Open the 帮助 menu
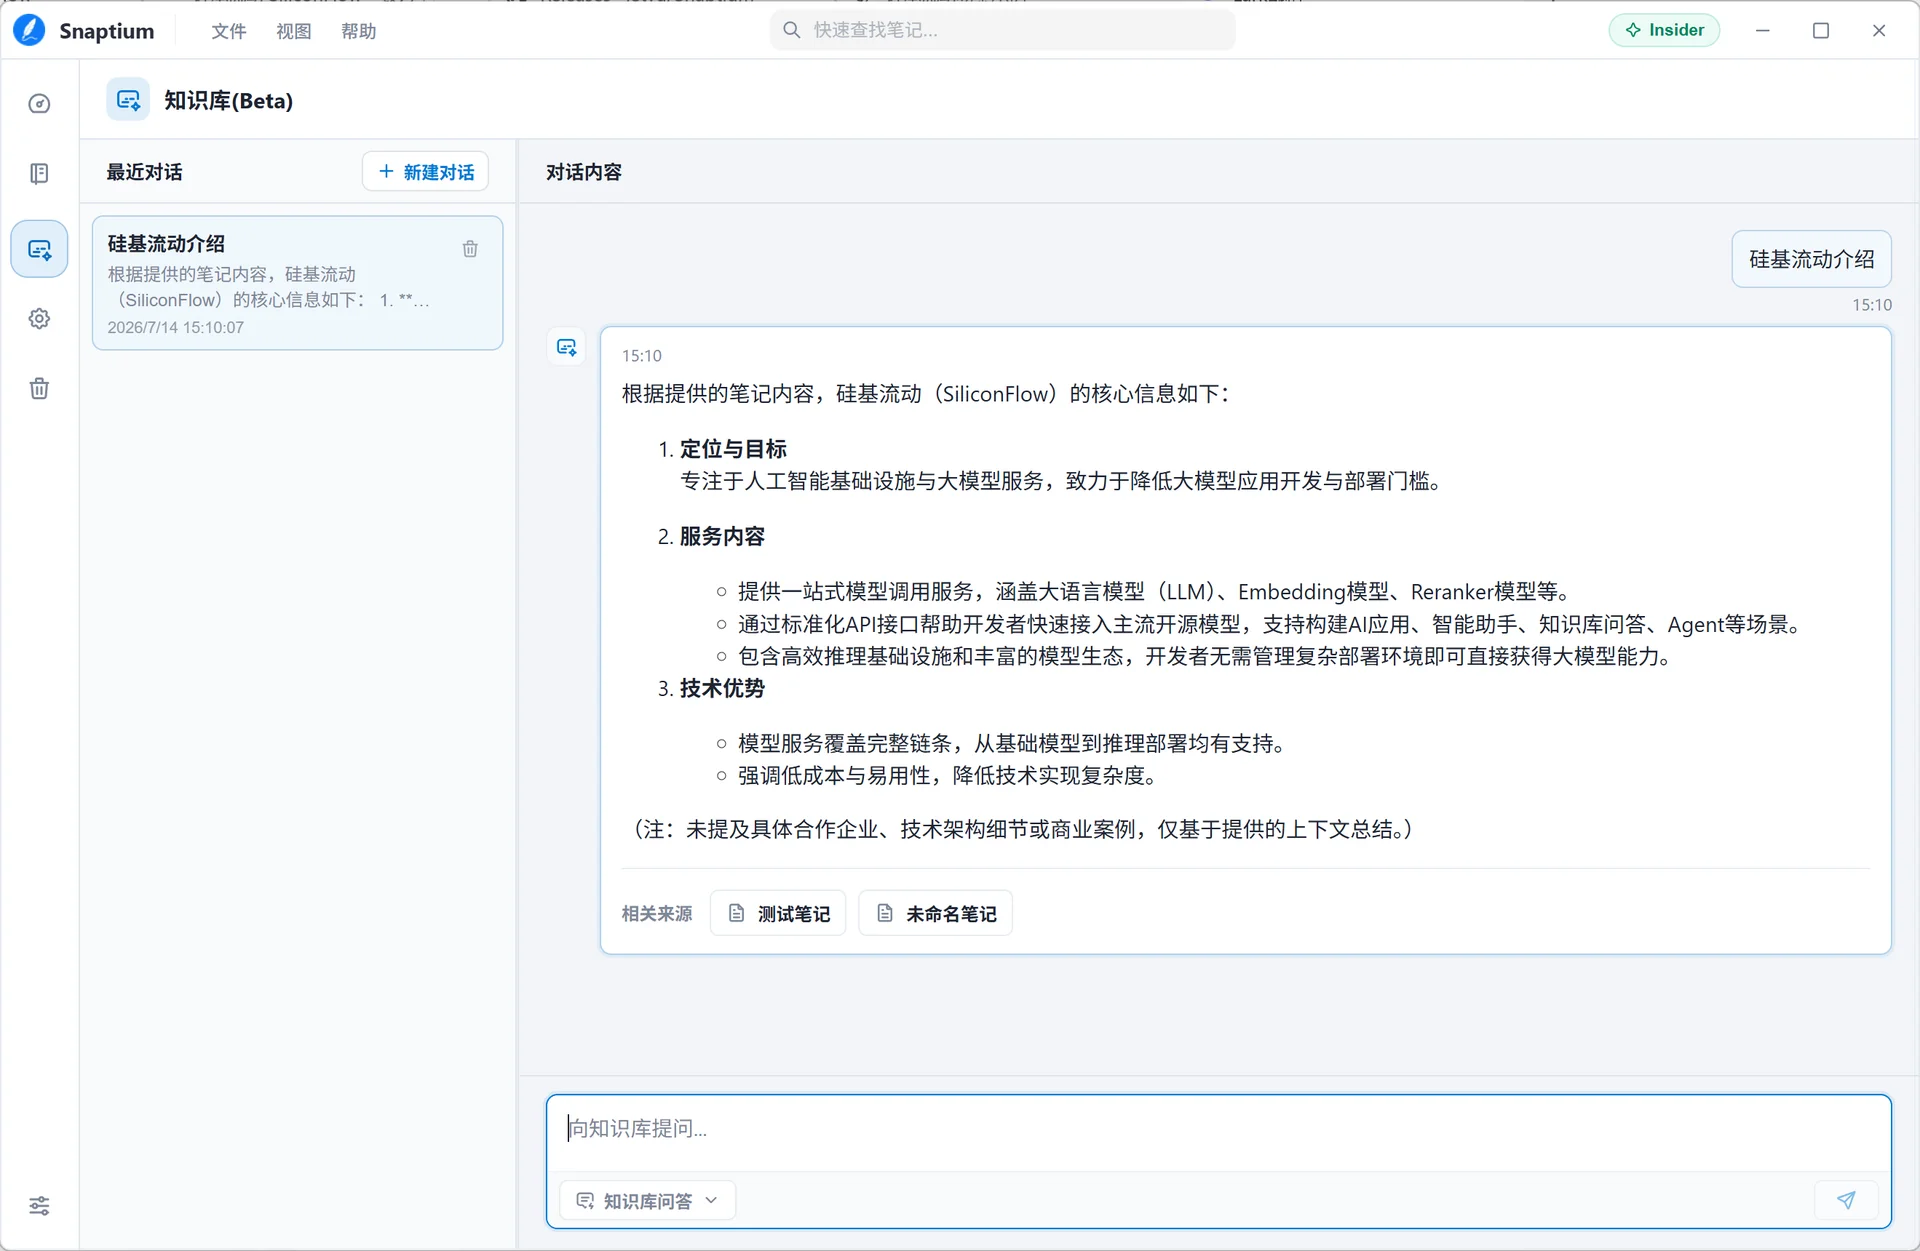 (x=359, y=31)
